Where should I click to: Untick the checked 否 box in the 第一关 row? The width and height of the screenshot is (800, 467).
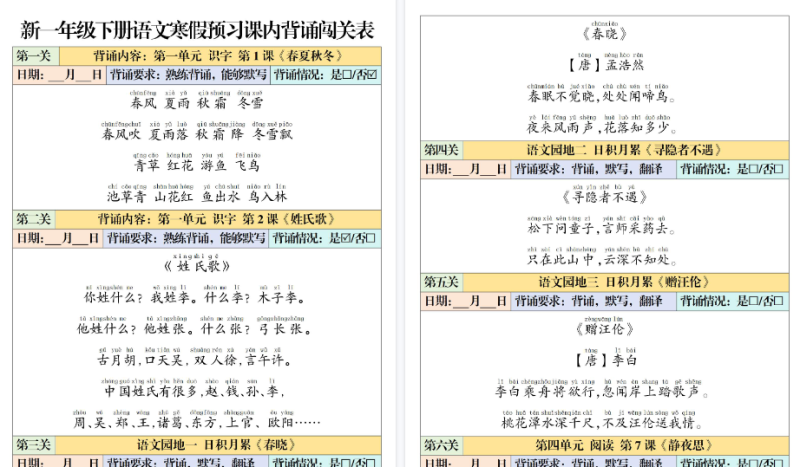point(372,75)
